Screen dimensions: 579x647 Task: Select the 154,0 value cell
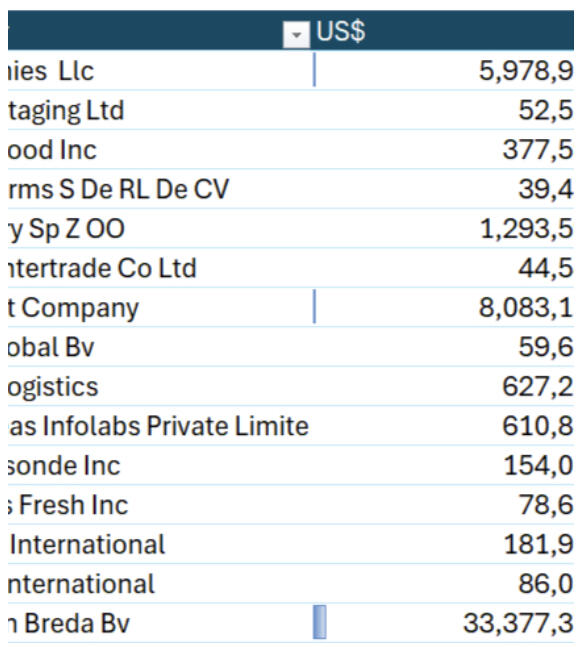coord(443,465)
